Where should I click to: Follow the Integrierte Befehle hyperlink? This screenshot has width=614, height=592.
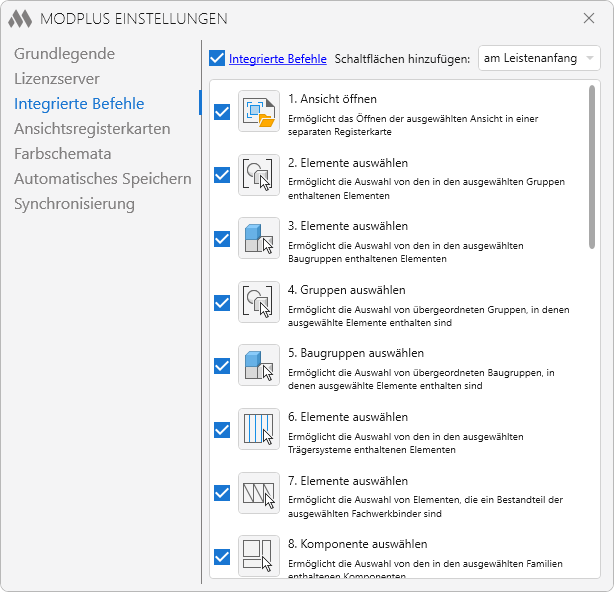pyautogui.click(x=278, y=59)
